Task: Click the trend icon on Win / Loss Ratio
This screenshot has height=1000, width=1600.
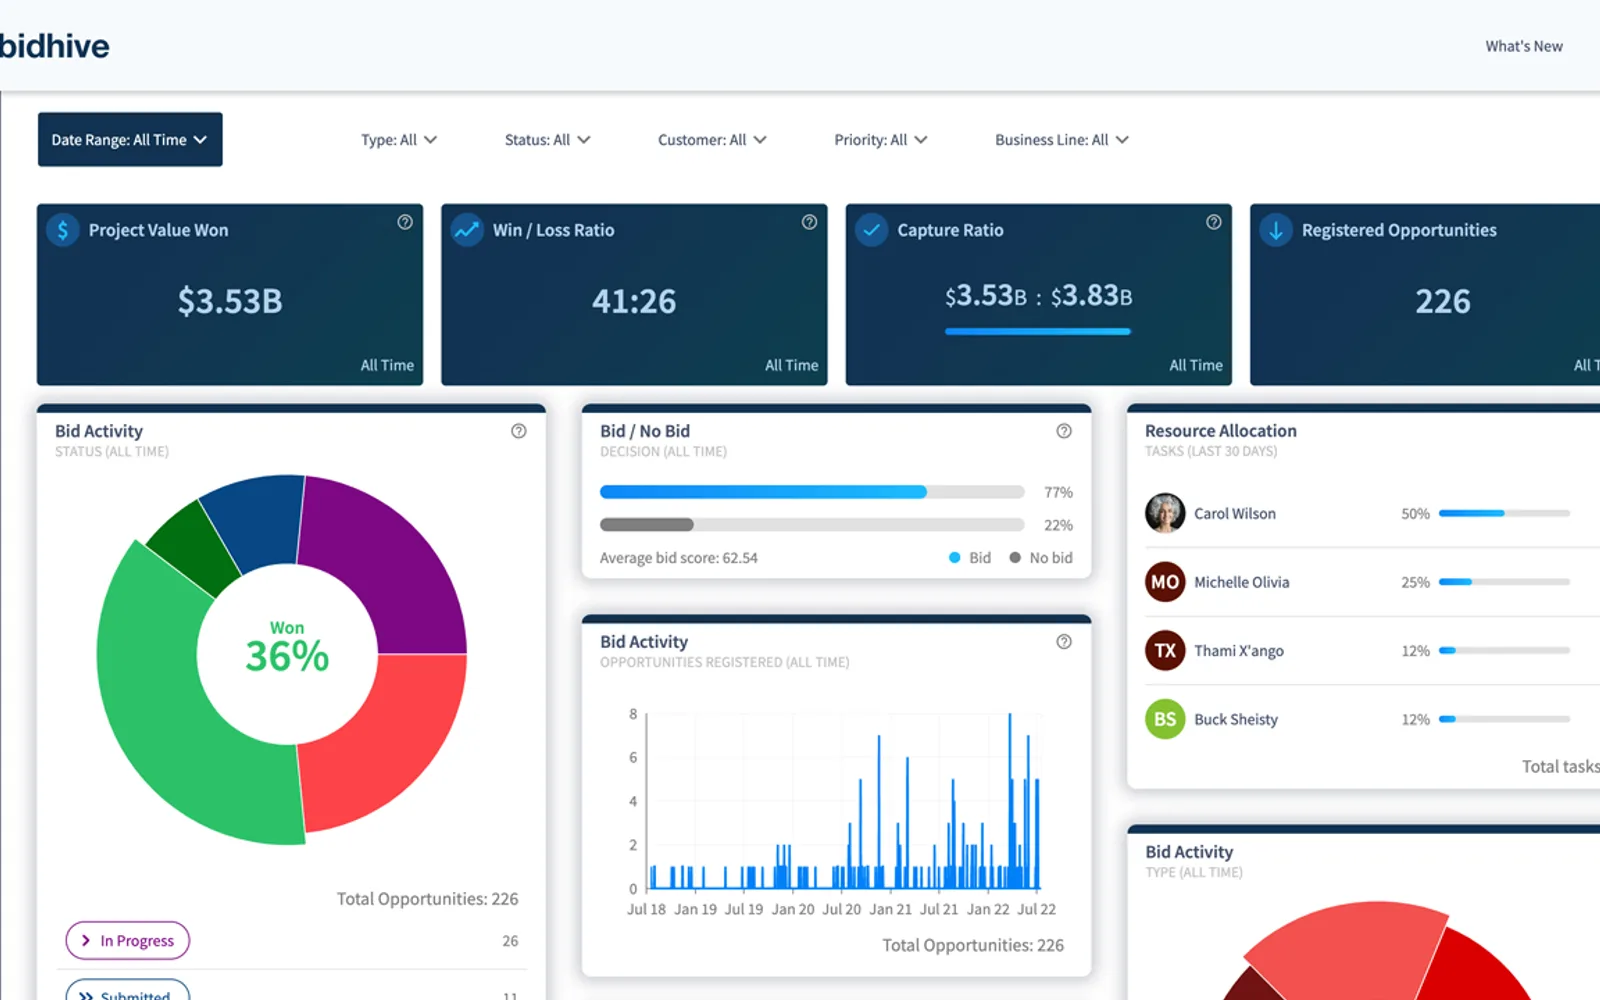Action: point(467,230)
